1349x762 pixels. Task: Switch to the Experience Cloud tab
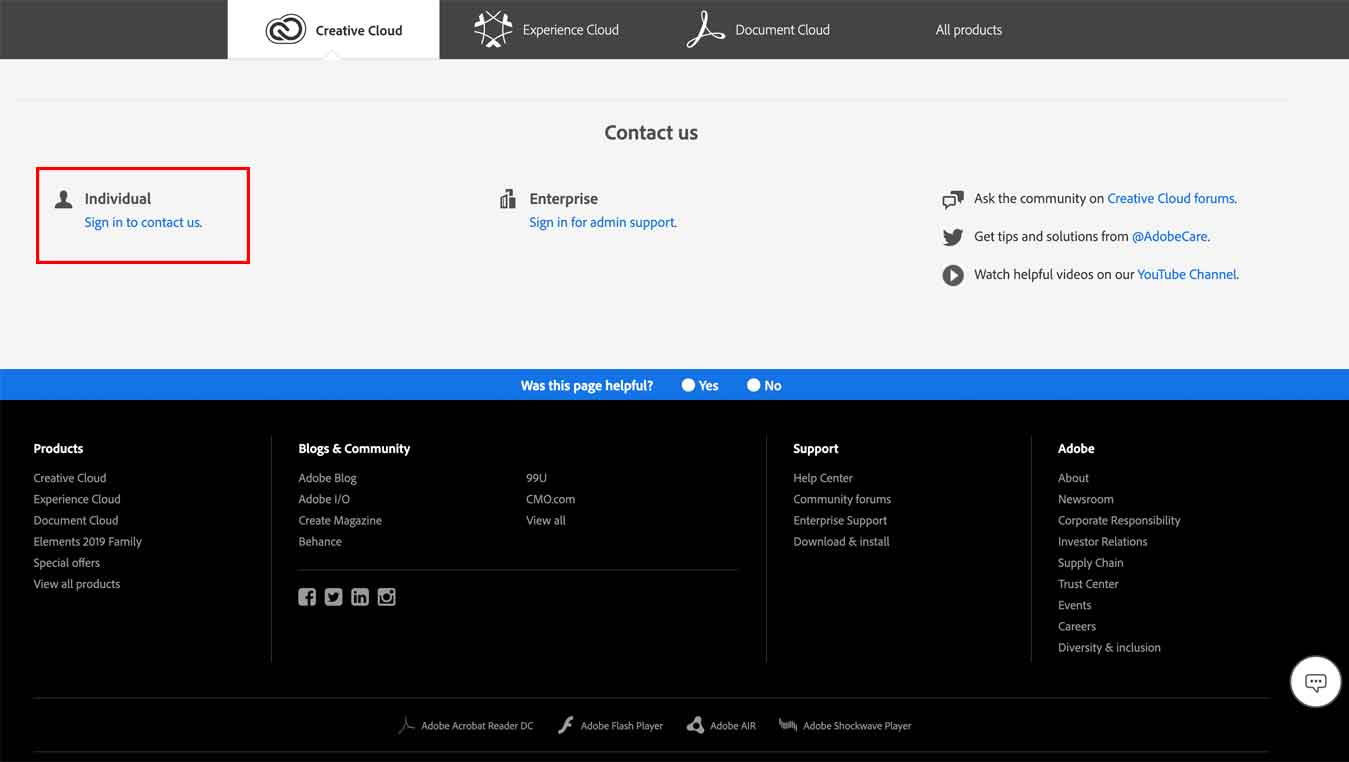(547, 30)
